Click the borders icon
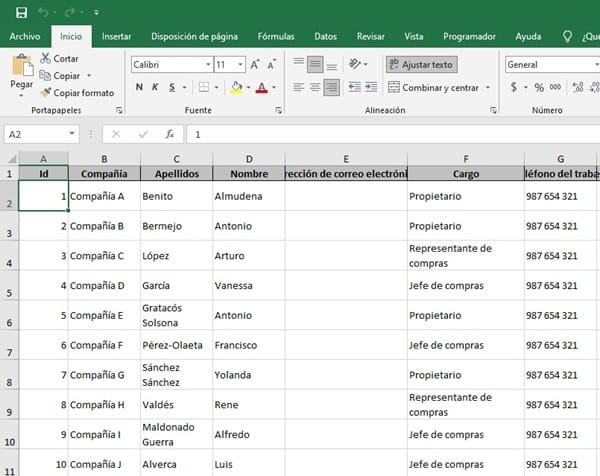The height and width of the screenshot is (476, 600). (203, 87)
